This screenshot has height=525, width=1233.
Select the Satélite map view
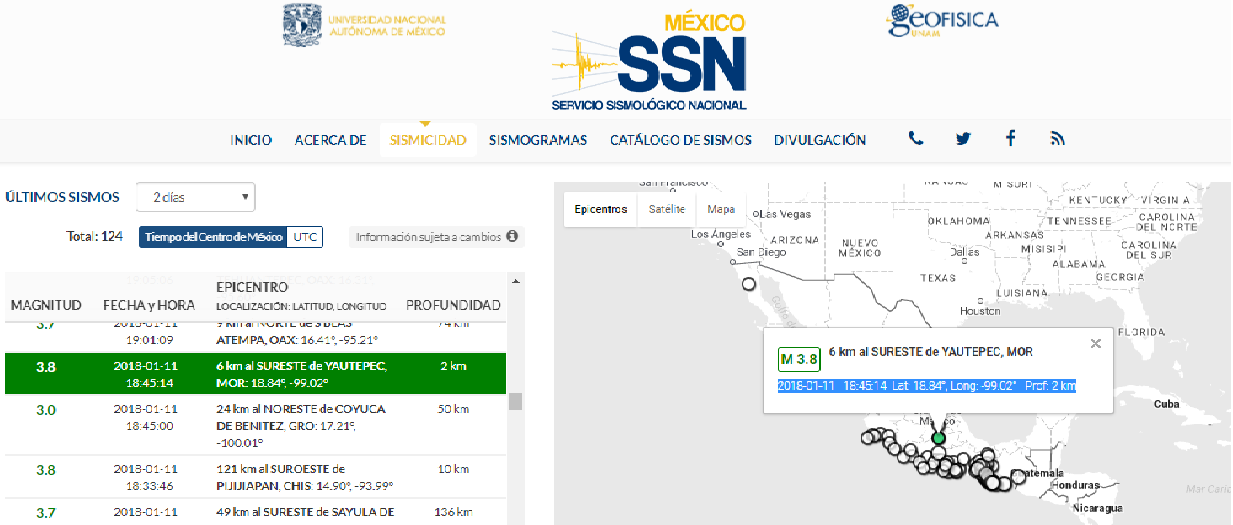point(667,209)
